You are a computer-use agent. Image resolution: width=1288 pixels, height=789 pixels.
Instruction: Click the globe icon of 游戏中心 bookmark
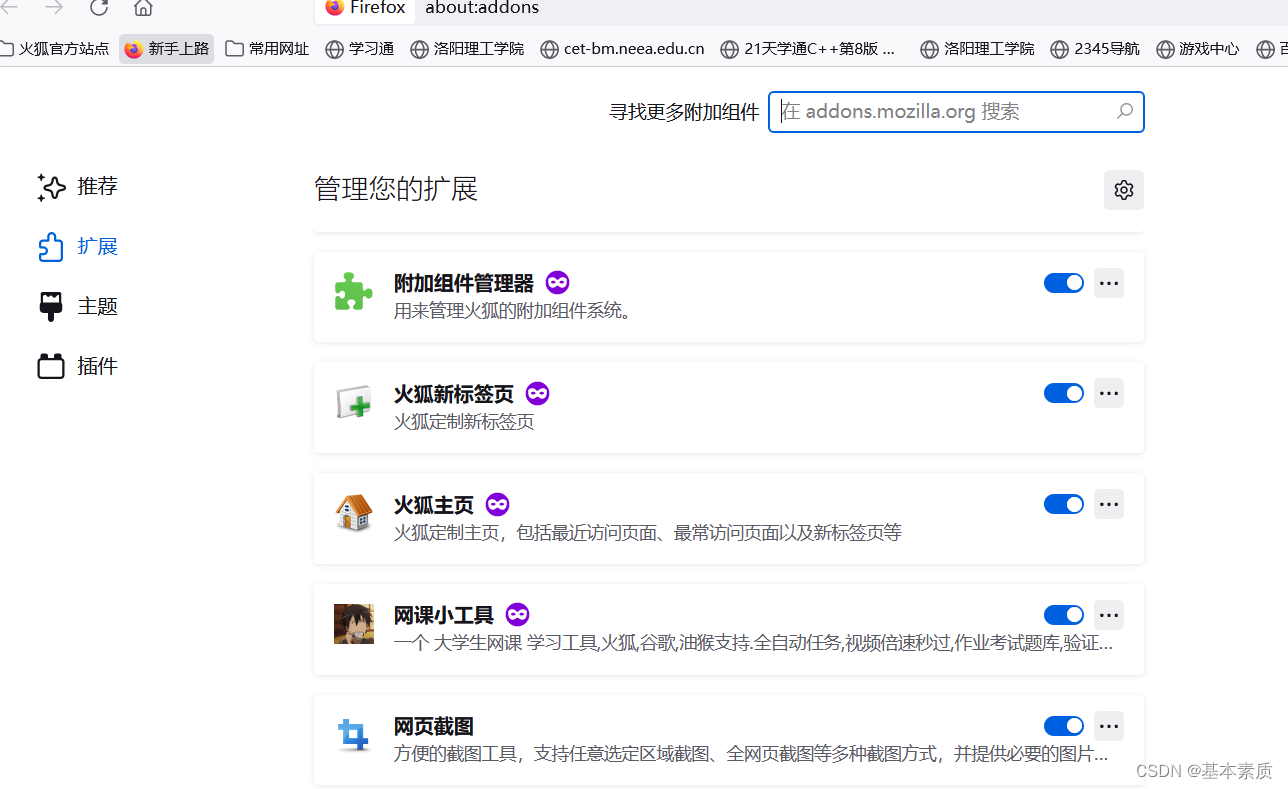pos(1165,49)
